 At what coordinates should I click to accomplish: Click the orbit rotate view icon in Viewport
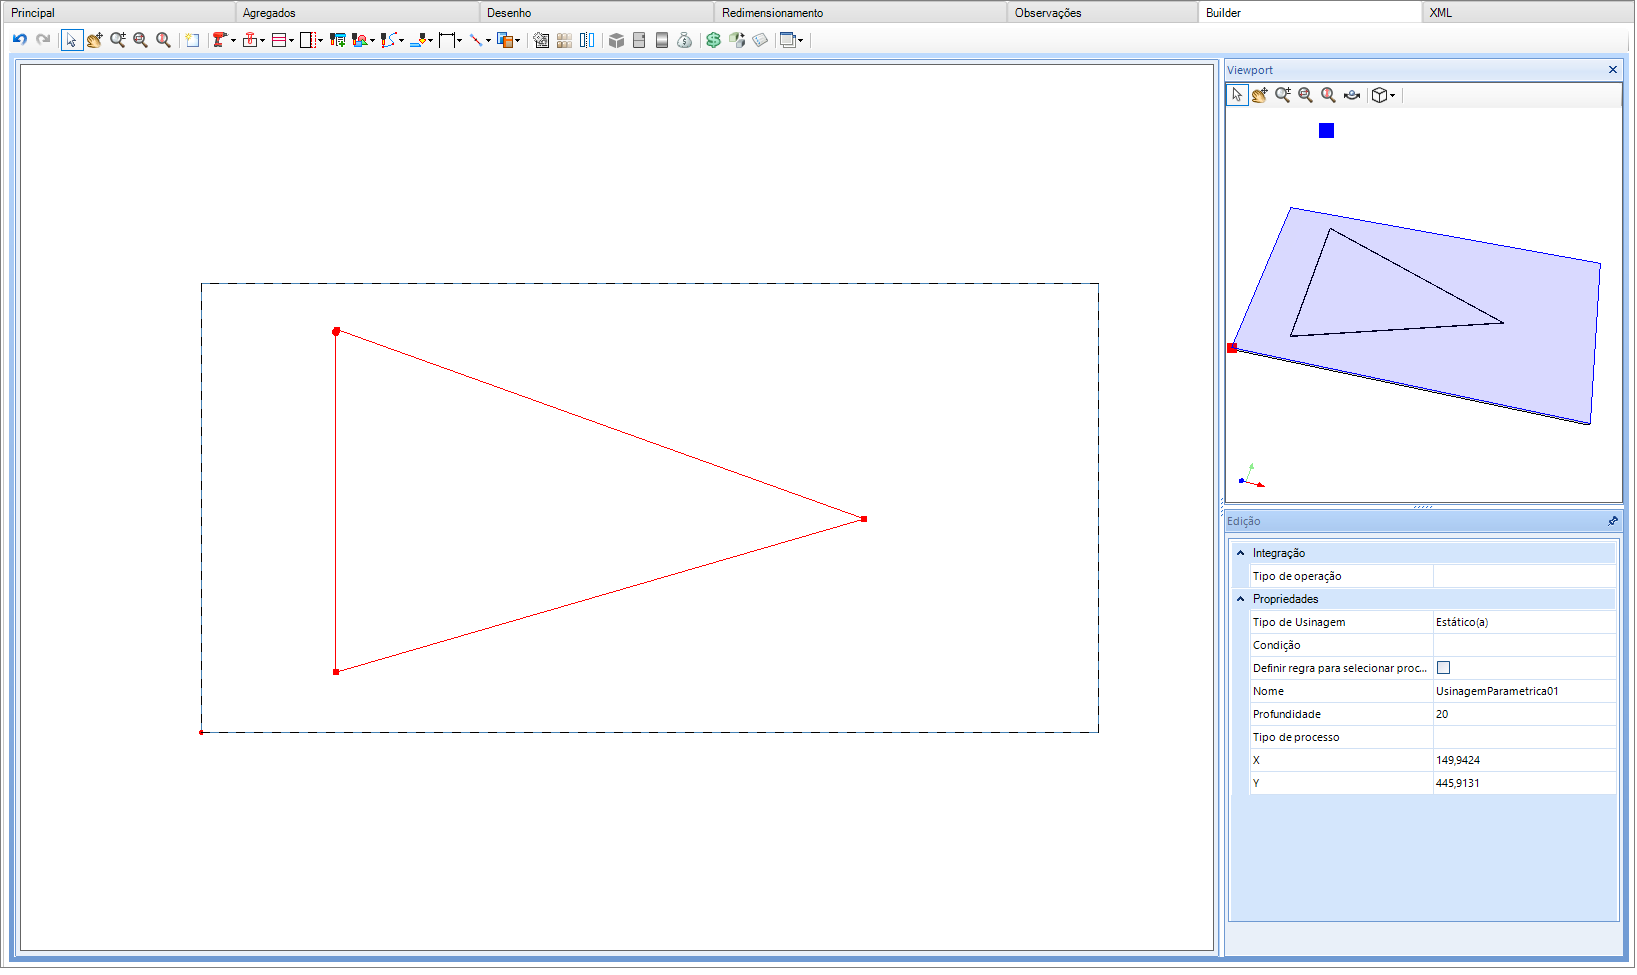click(x=1352, y=95)
